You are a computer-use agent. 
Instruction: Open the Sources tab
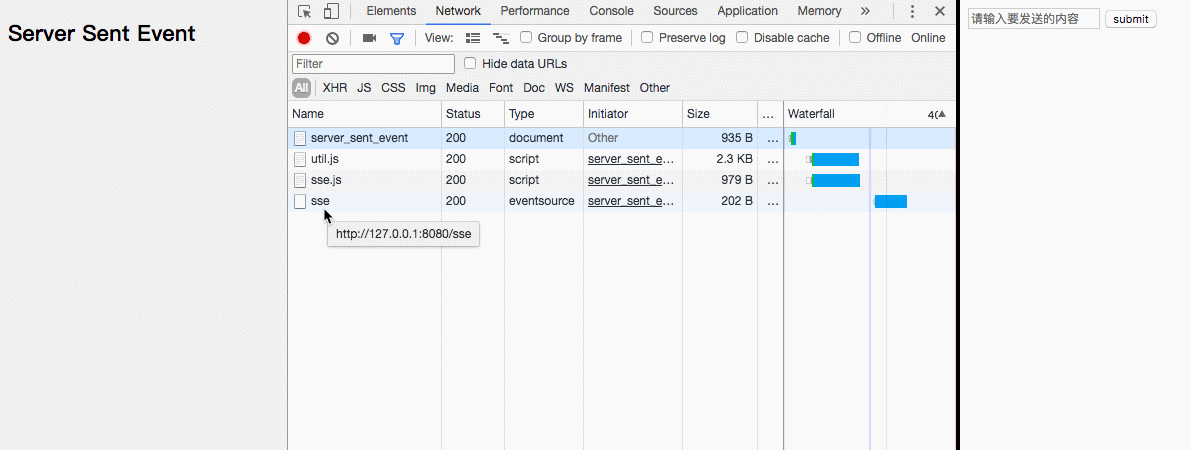[x=675, y=12]
